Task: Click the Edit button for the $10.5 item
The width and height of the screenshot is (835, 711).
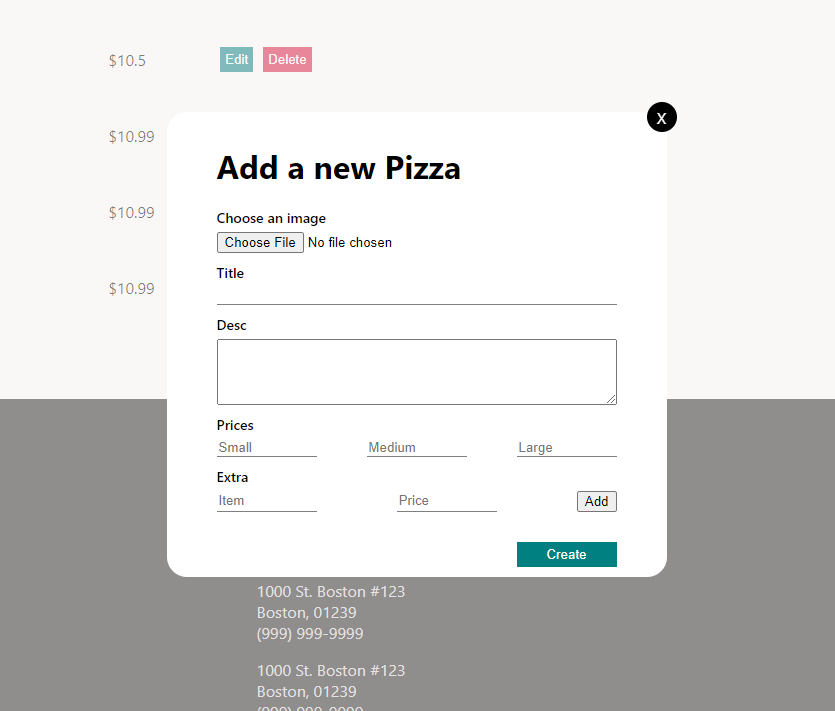Action: (x=236, y=59)
